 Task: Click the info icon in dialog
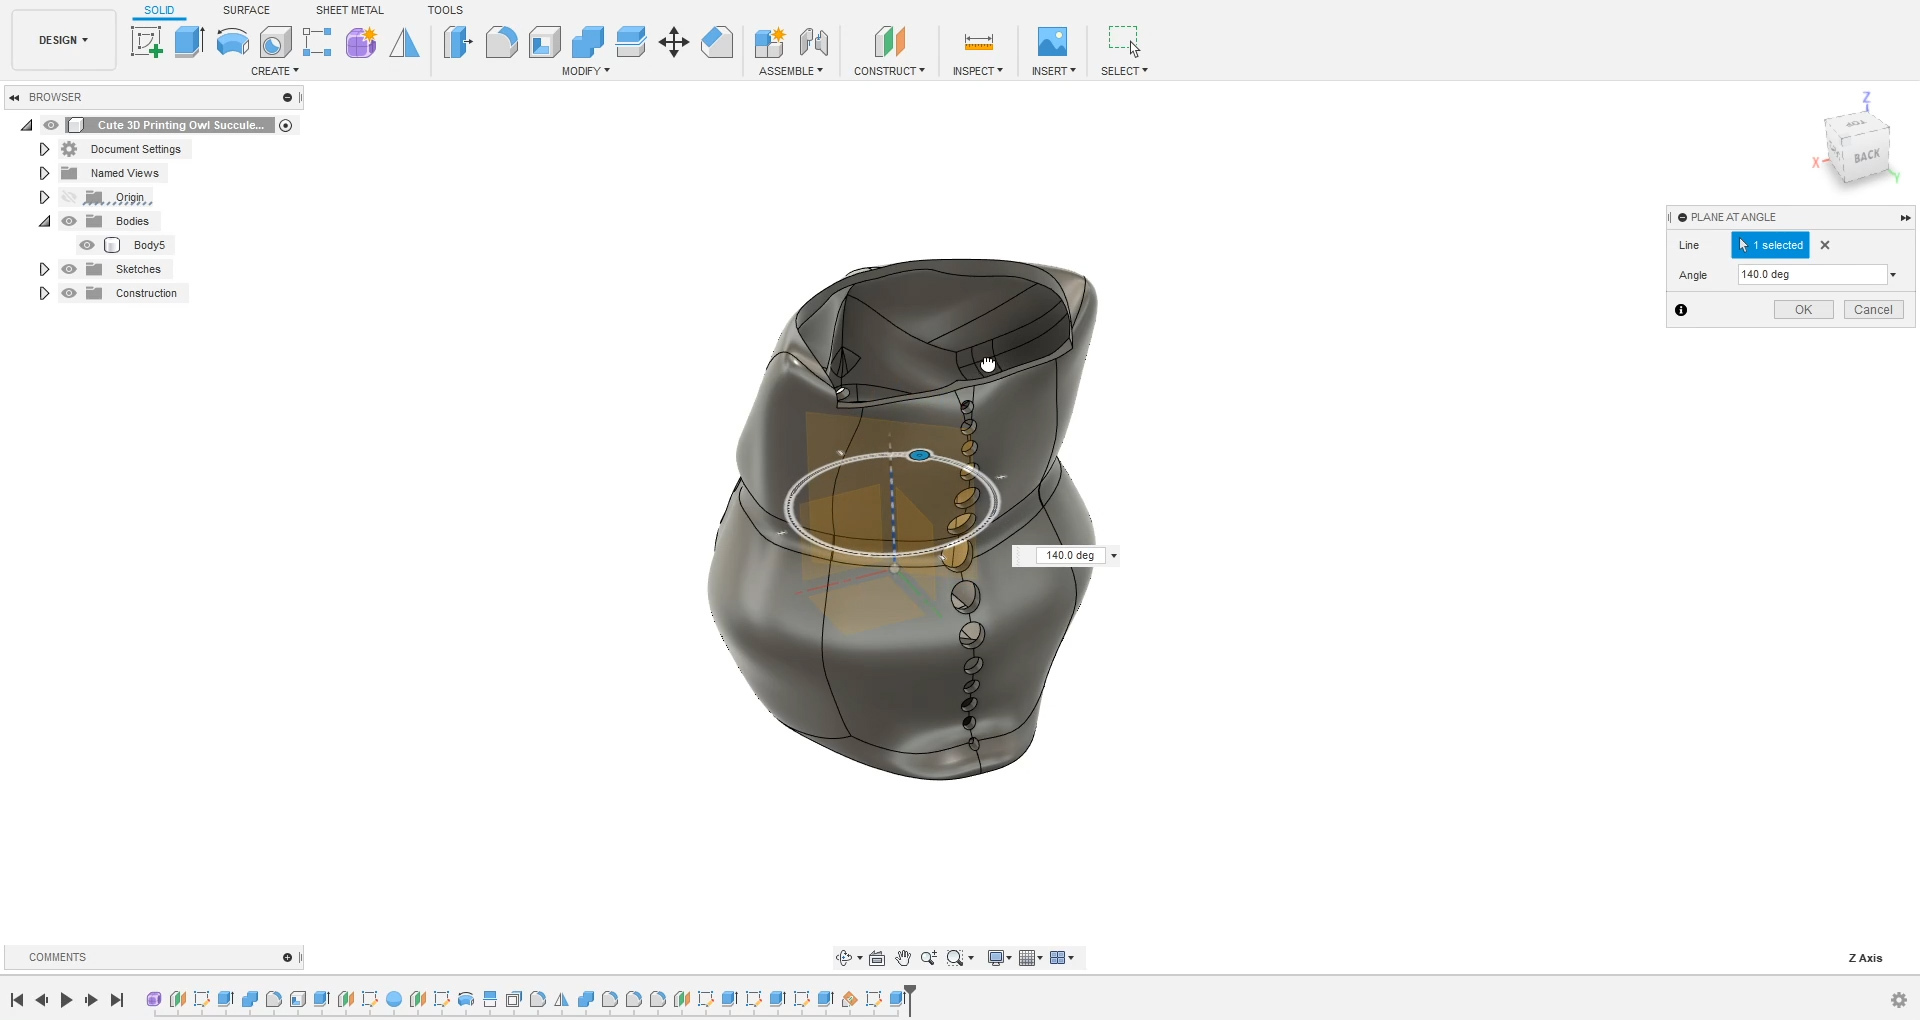tap(1681, 310)
